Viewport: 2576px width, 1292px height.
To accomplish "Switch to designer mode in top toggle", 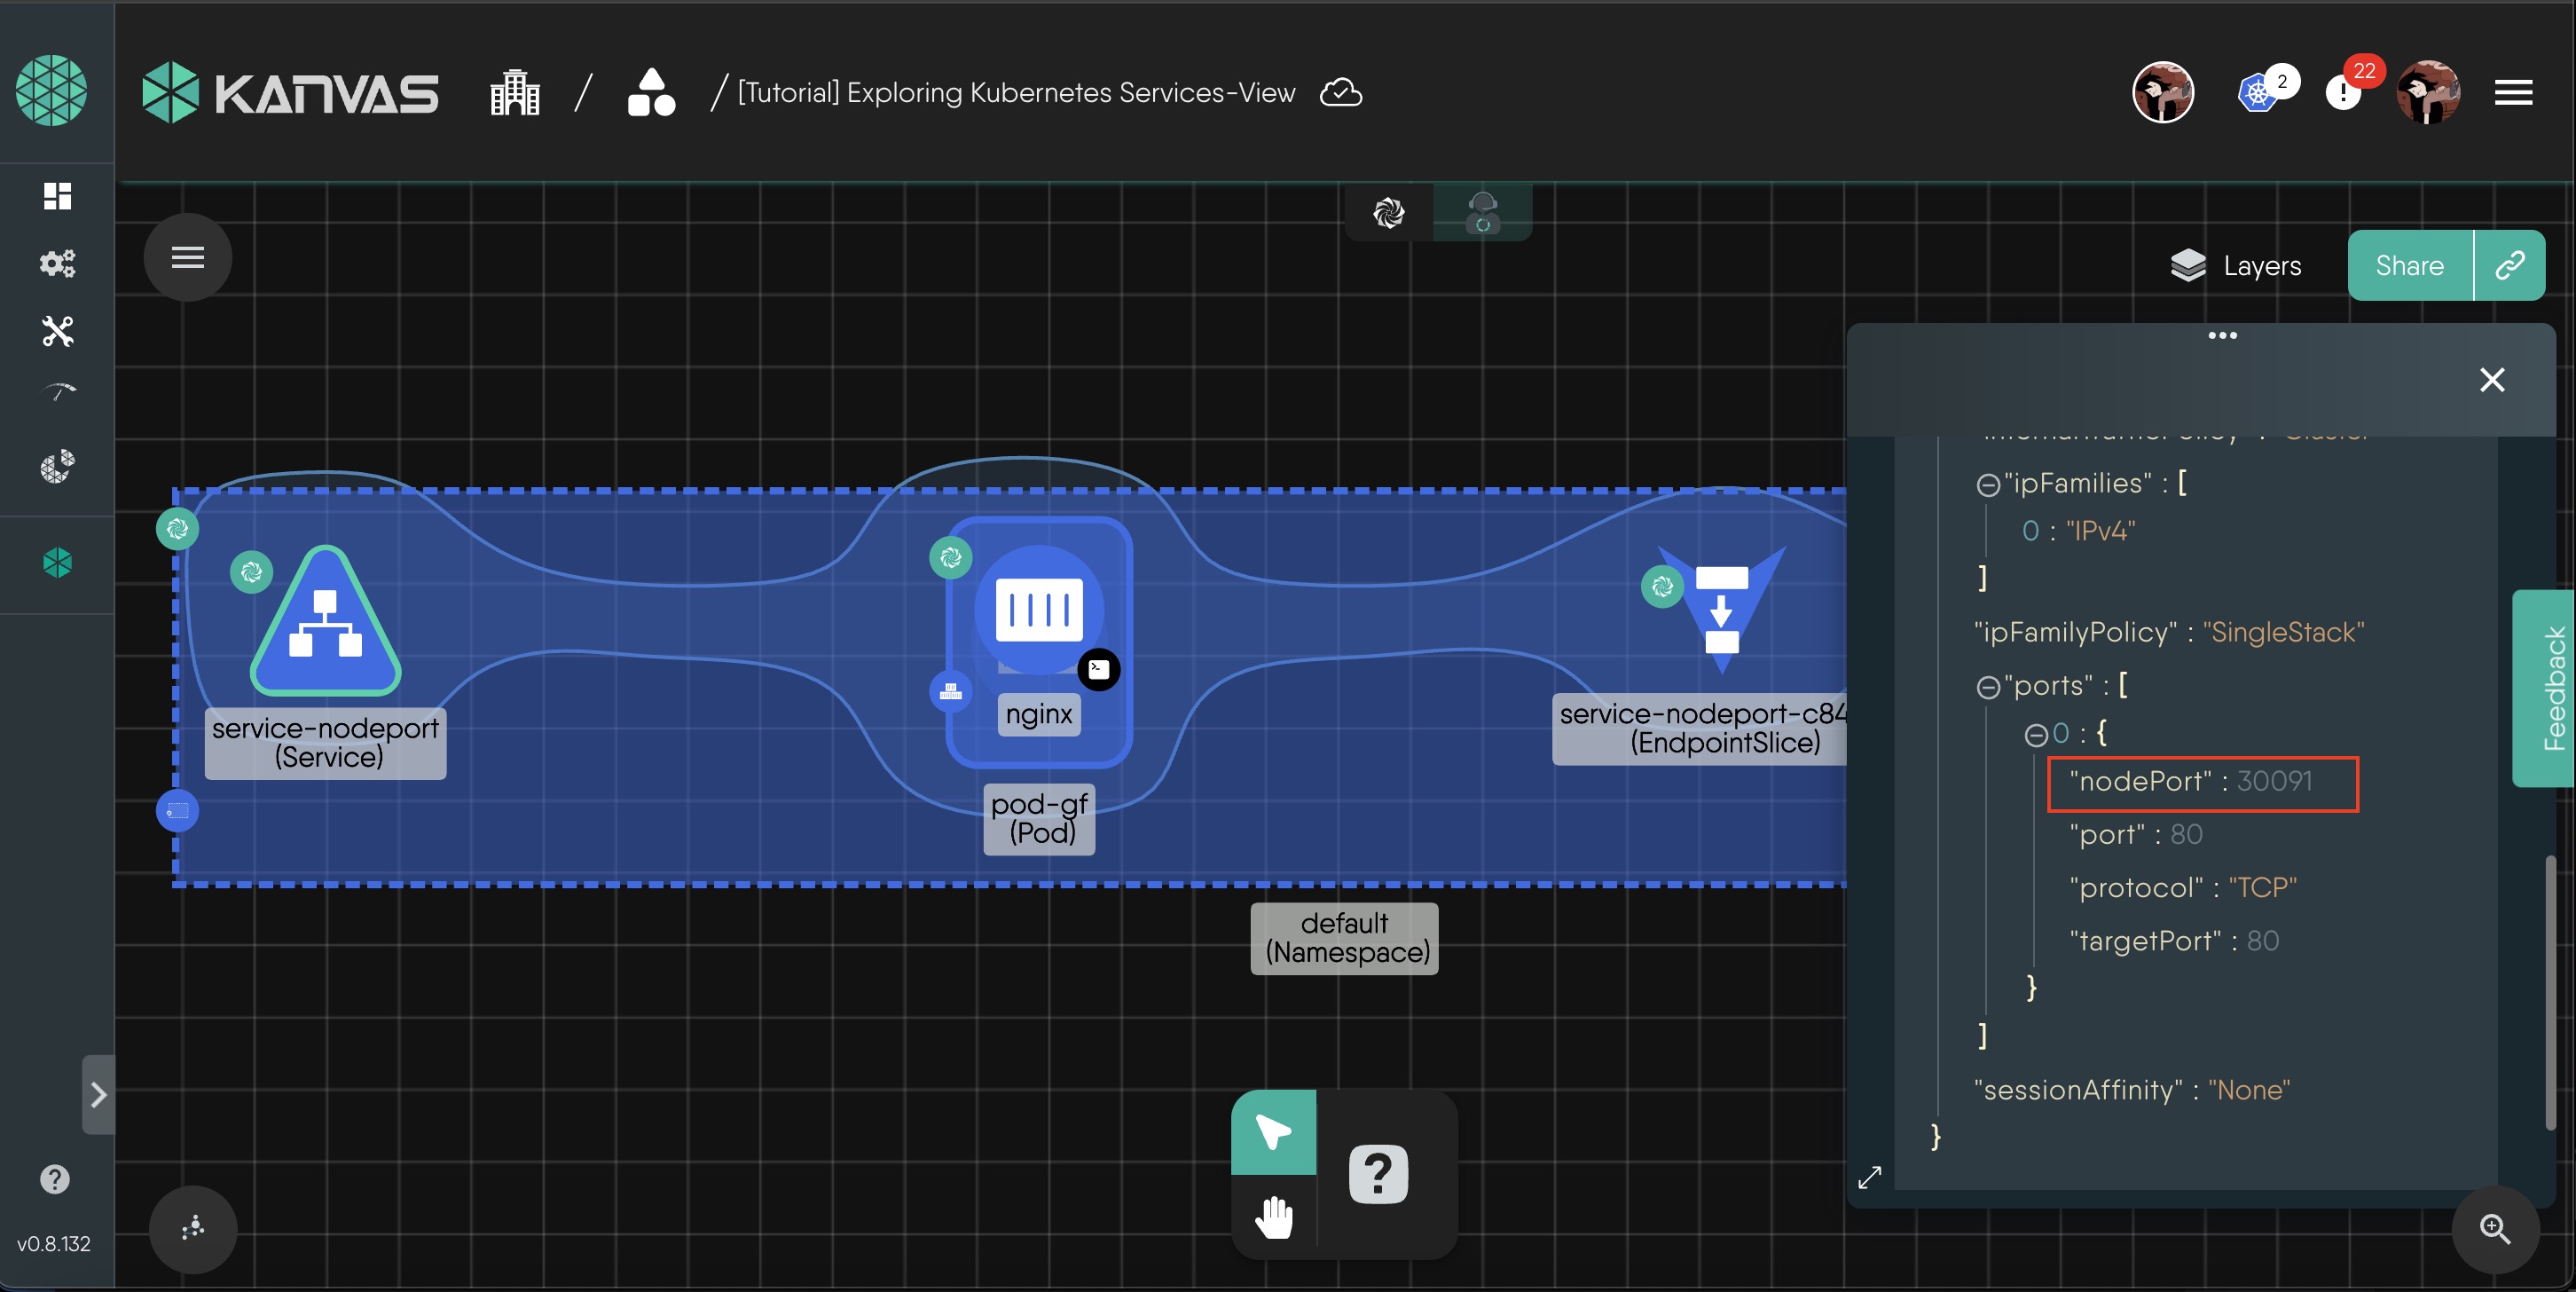I will (1388, 212).
